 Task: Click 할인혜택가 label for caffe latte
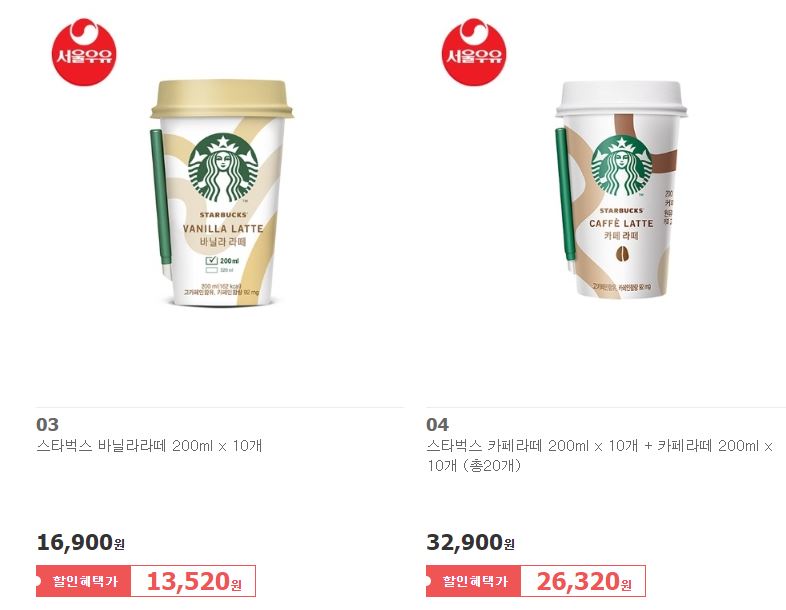(x=474, y=581)
